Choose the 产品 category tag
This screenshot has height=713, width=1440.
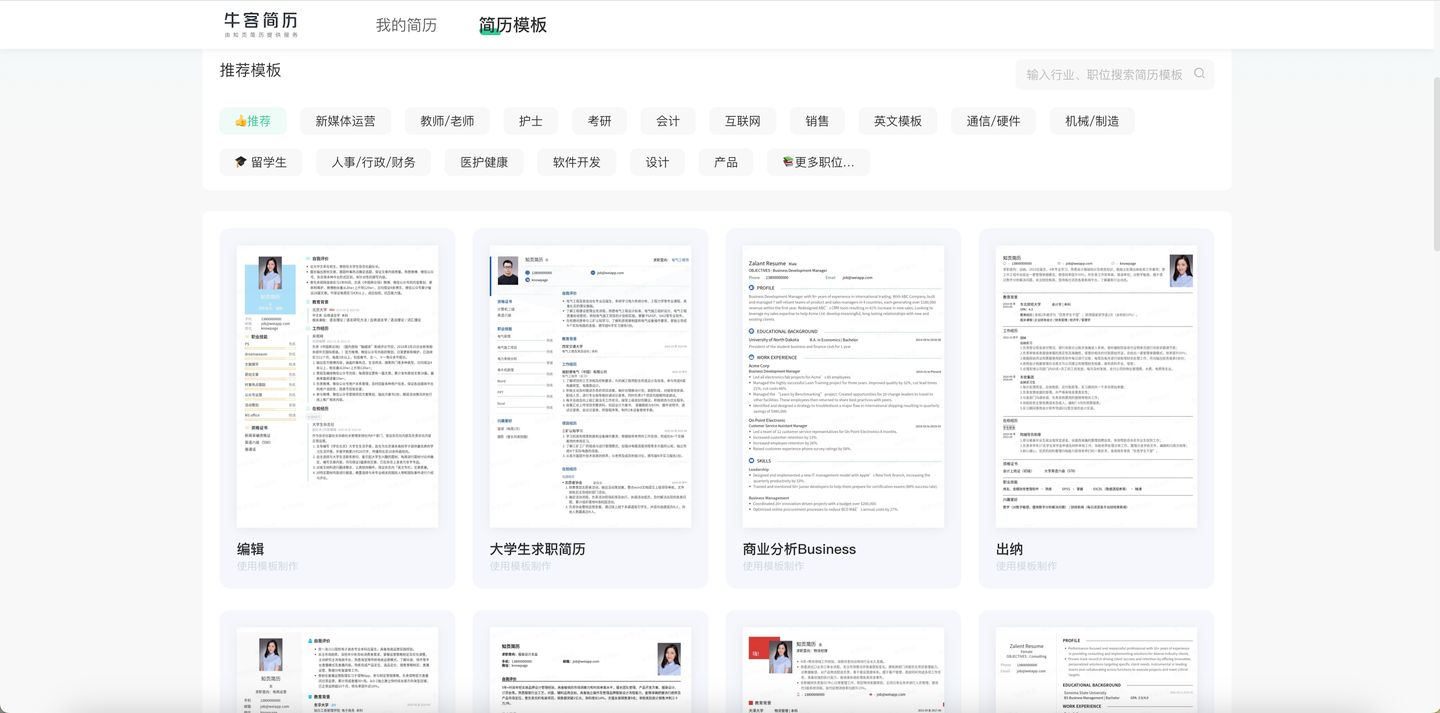726,162
